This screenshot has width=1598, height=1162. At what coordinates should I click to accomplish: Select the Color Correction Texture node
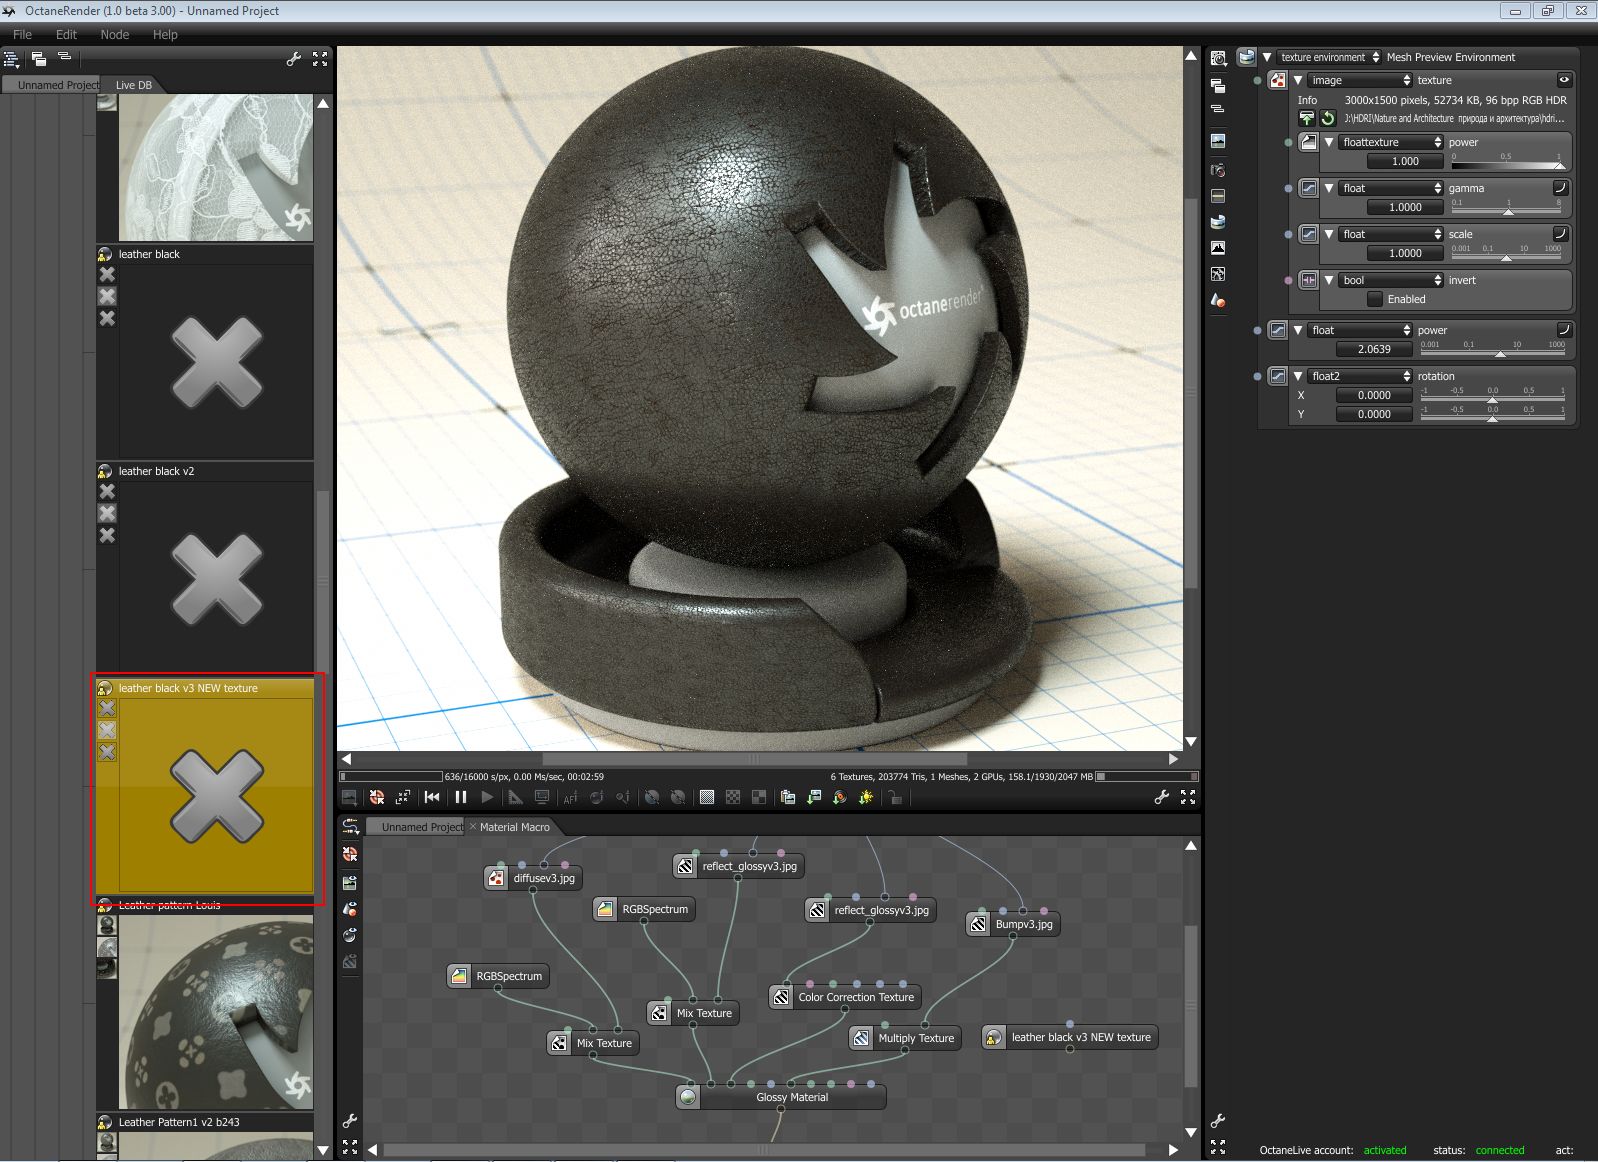click(845, 997)
